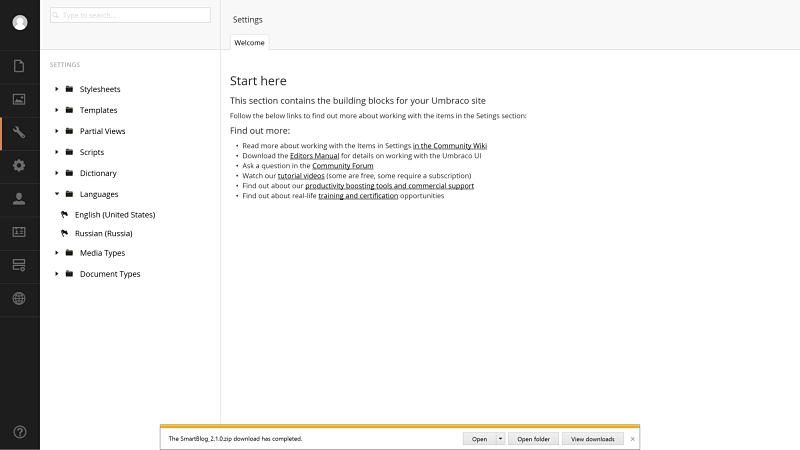Collapse the Languages tree node arrow

[x=57, y=194]
